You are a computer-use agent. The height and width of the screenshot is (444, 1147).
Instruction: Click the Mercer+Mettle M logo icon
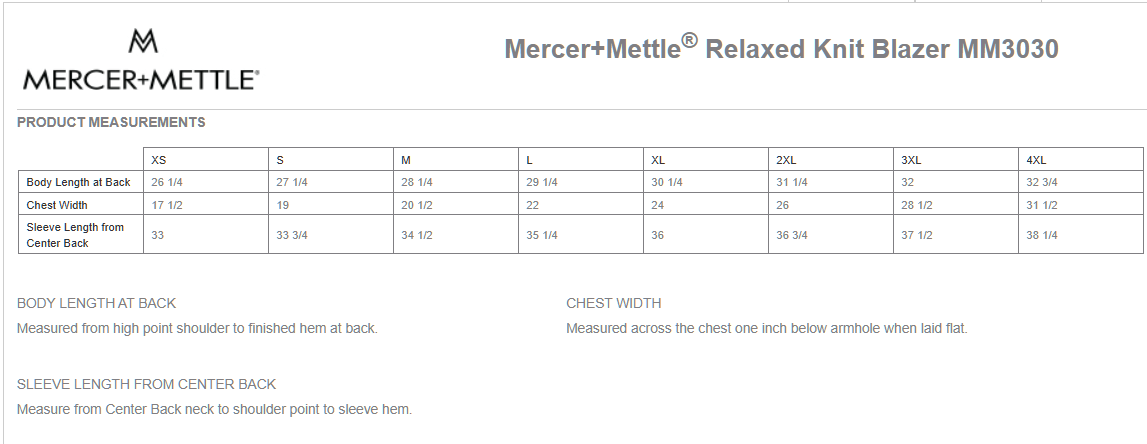point(143,41)
